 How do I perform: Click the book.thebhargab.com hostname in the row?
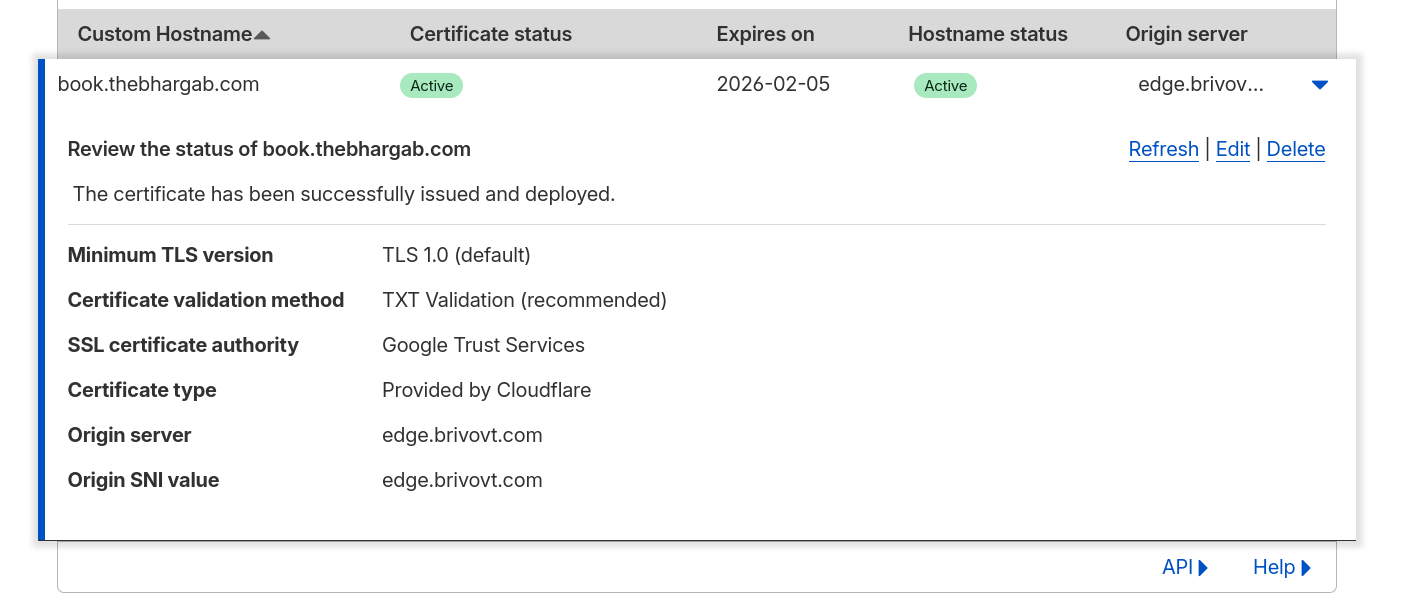[158, 84]
